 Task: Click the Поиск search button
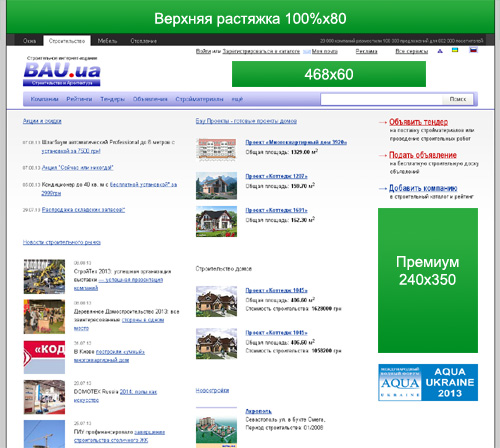458,99
